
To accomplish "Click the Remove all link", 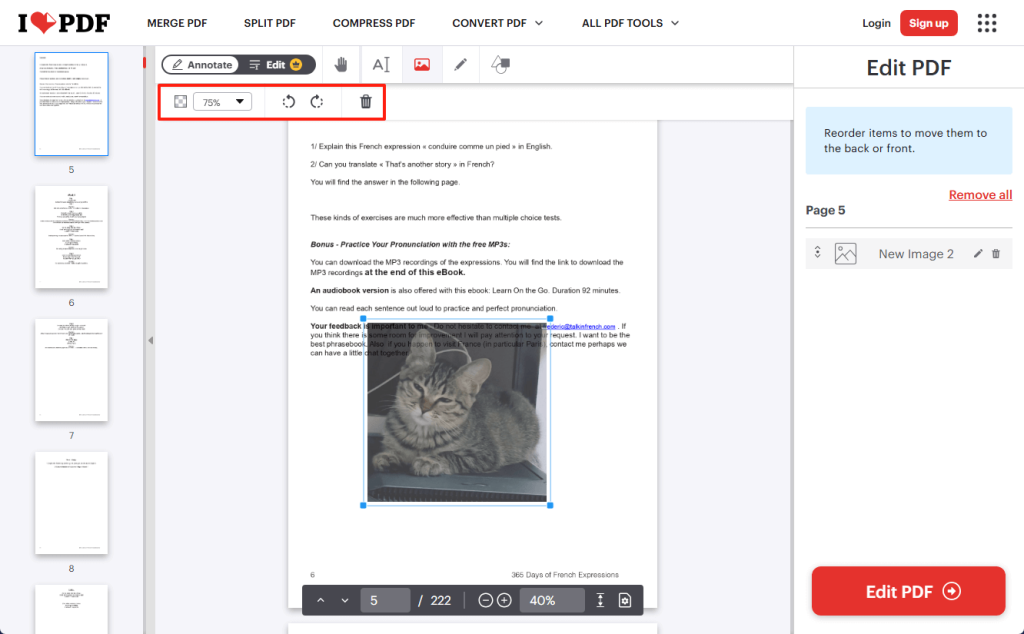I will (x=980, y=195).
